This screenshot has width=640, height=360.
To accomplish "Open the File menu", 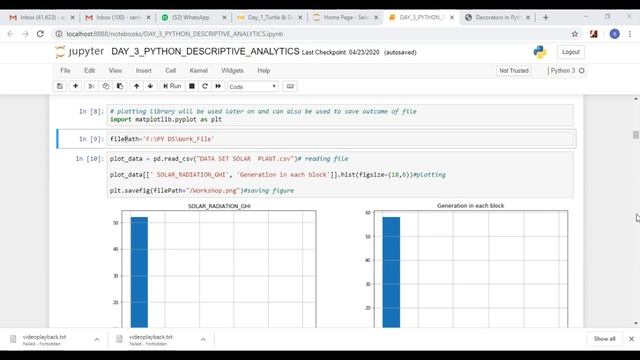I will [65, 71].
